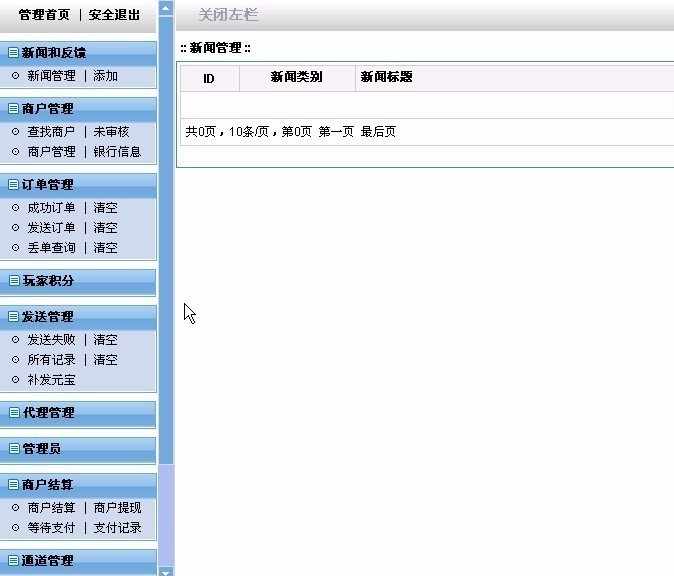Image resolution: width=674 pixels, height=576 pixels.
Task: Go to 第一页 in pagination
Action: [336, 132]
